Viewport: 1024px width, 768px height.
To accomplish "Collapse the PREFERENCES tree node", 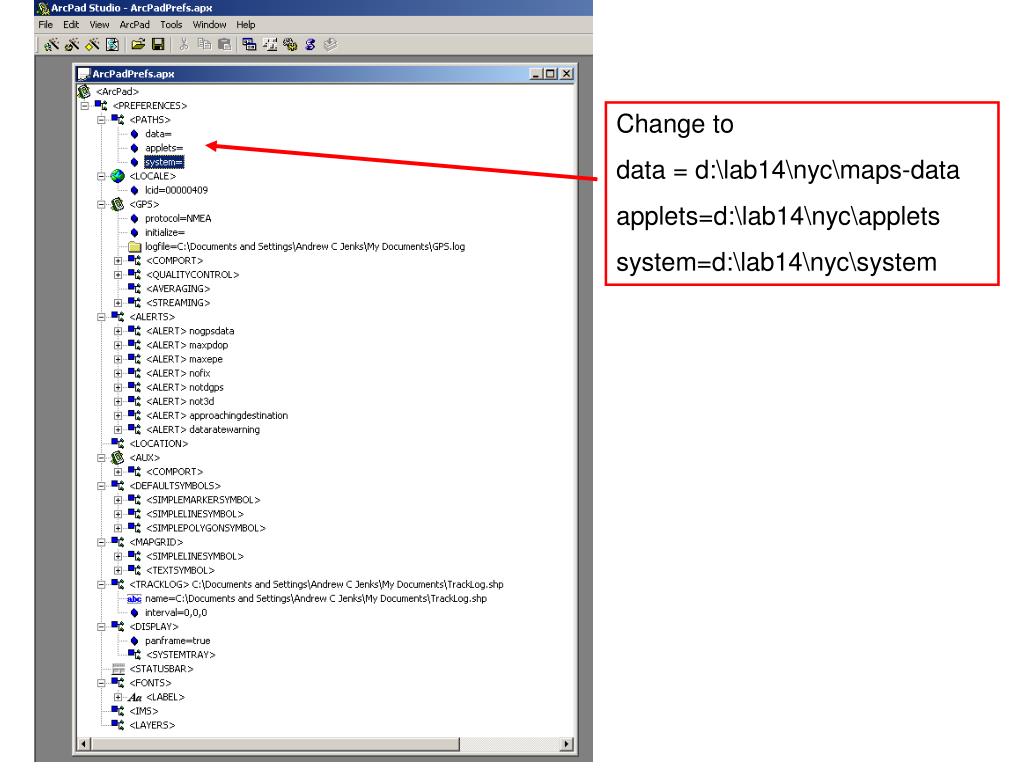I will (84, 106).
